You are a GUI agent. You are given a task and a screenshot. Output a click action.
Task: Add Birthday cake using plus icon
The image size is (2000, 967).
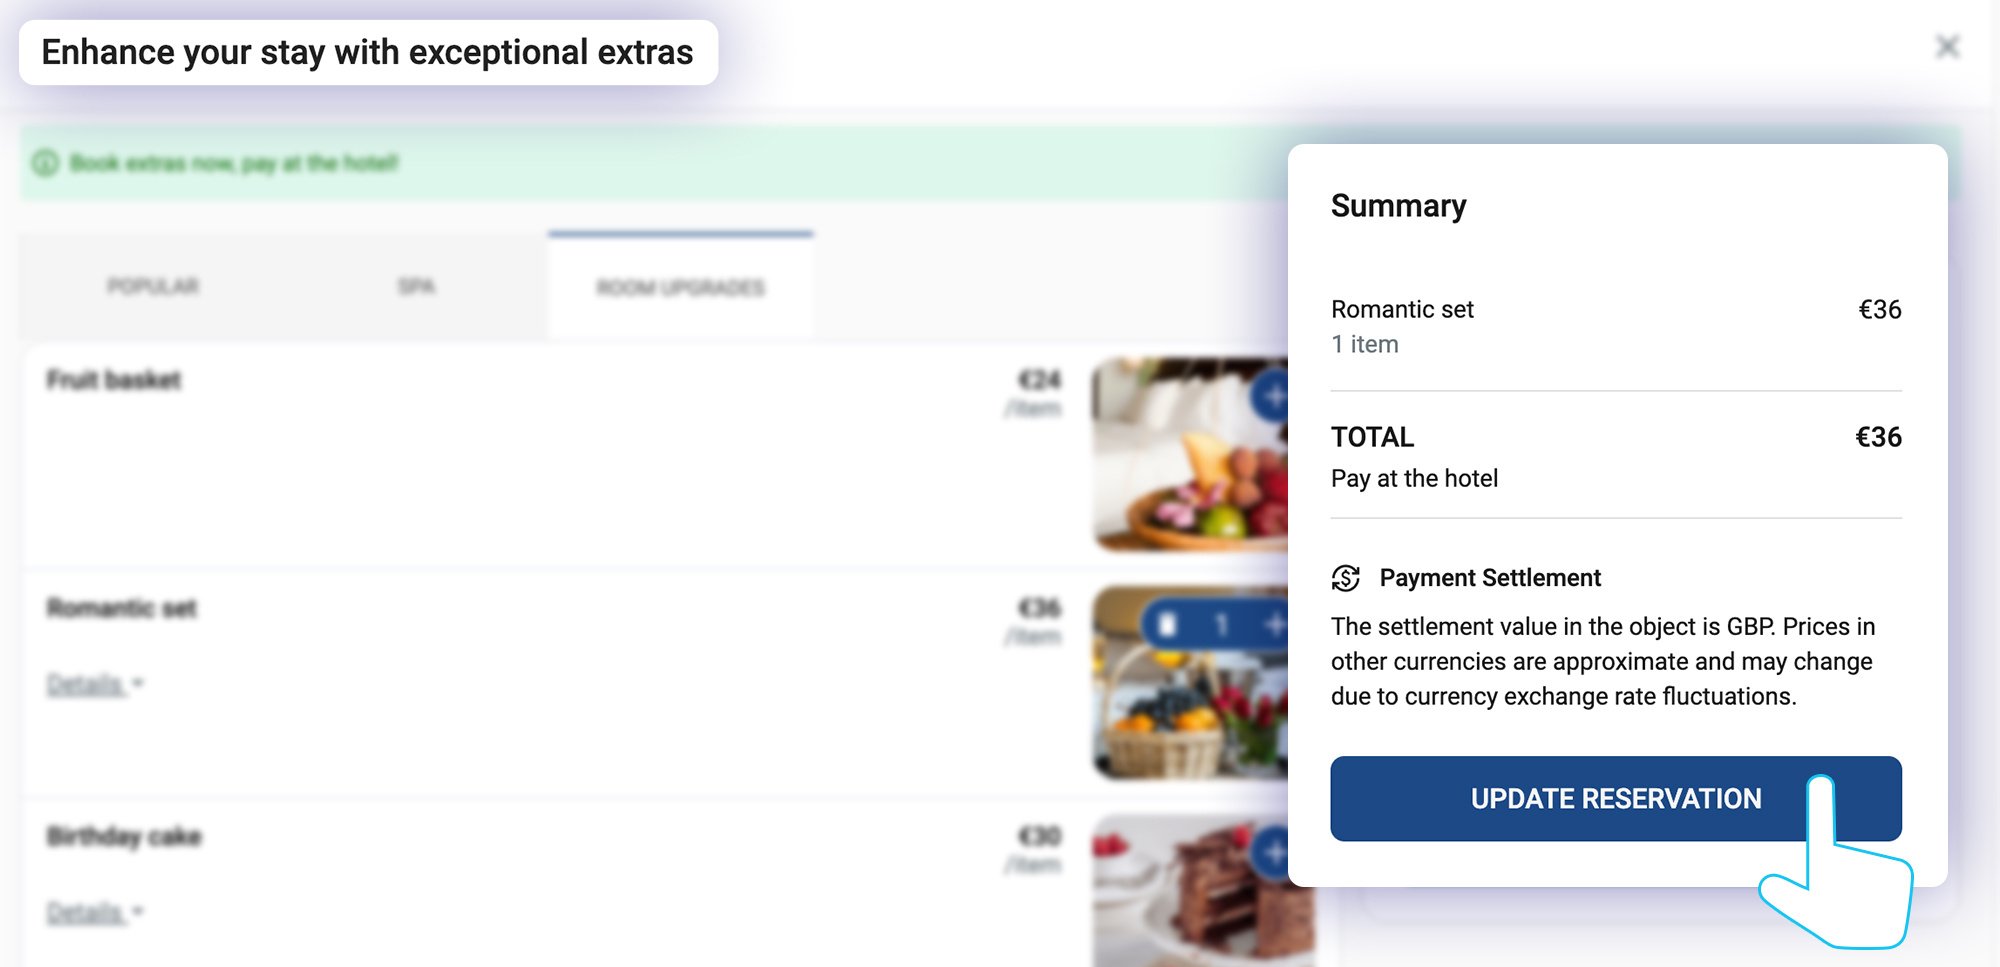1272,853
